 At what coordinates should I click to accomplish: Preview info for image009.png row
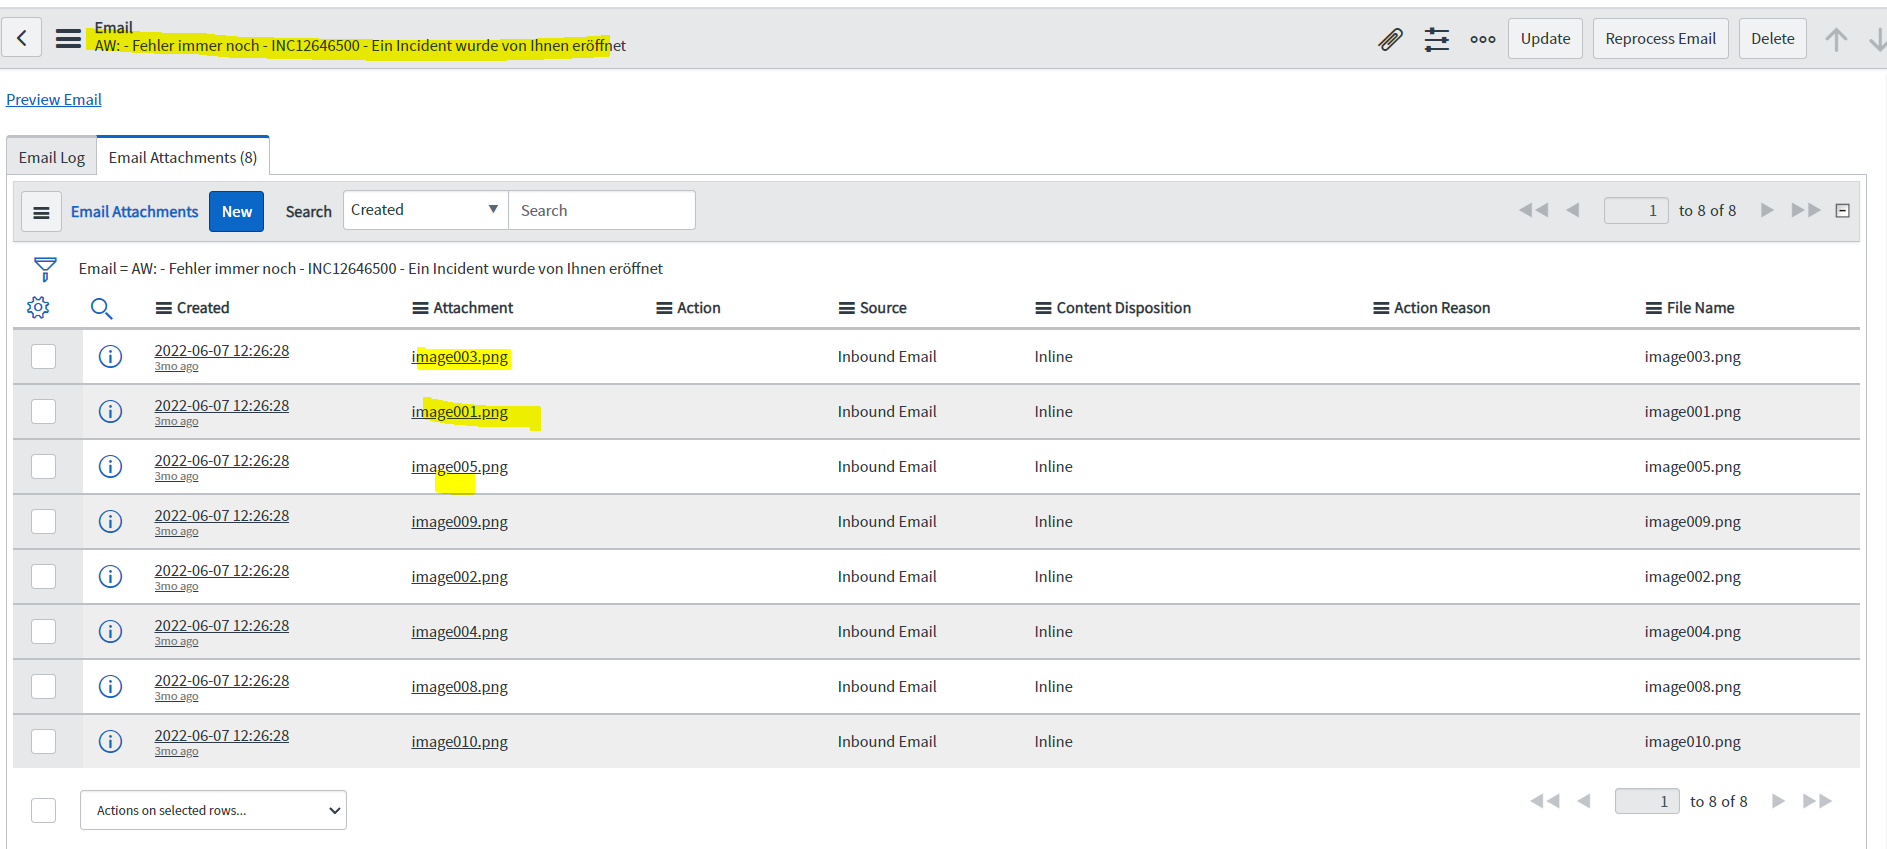[110, 521]
